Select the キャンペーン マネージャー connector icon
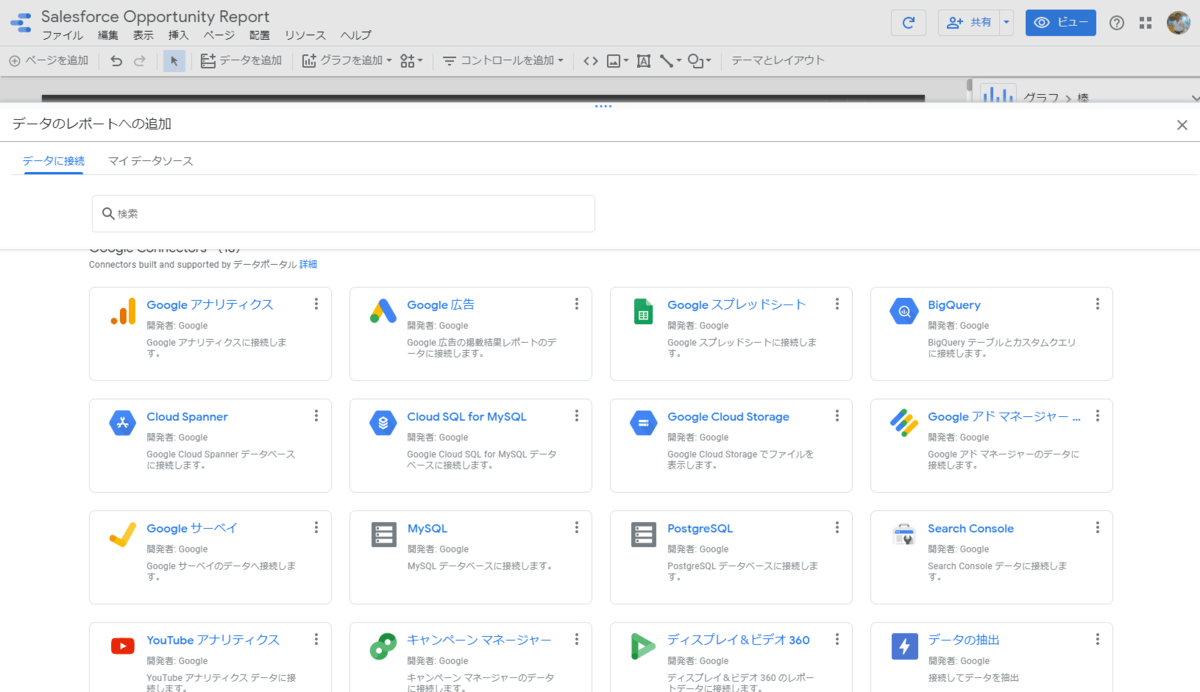This screenshot has width=1200, height=692. [x=383, y=647]
